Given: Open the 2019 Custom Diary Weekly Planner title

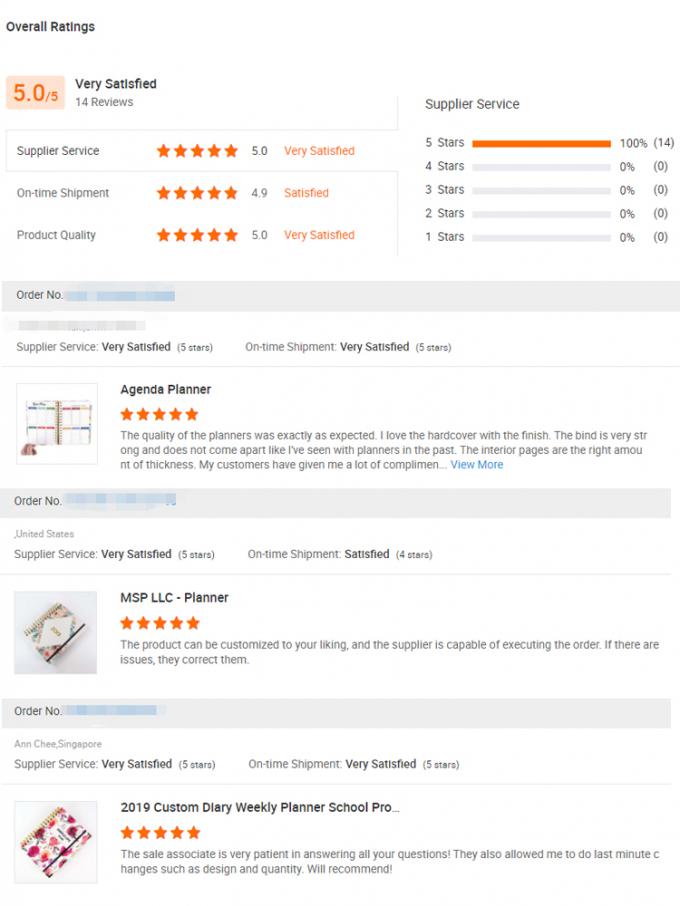Looking at the screenshot, I should [260, 807].
